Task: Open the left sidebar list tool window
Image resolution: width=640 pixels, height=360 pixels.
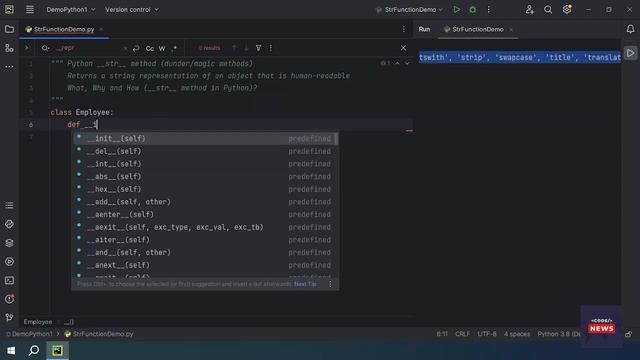Action: (x=9, y=205)
